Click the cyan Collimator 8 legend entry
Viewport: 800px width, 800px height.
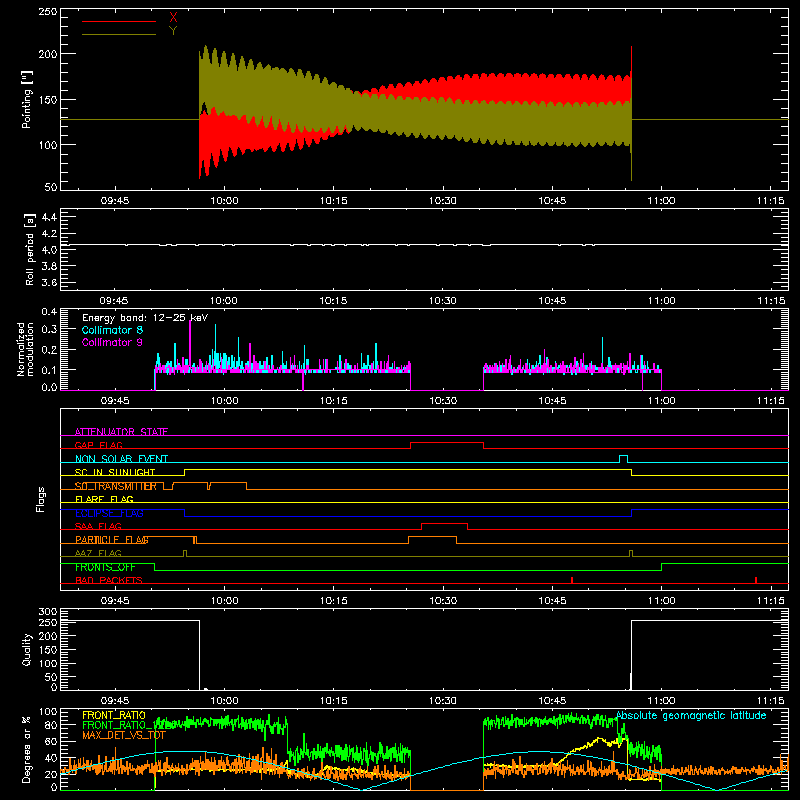point(112,330)
